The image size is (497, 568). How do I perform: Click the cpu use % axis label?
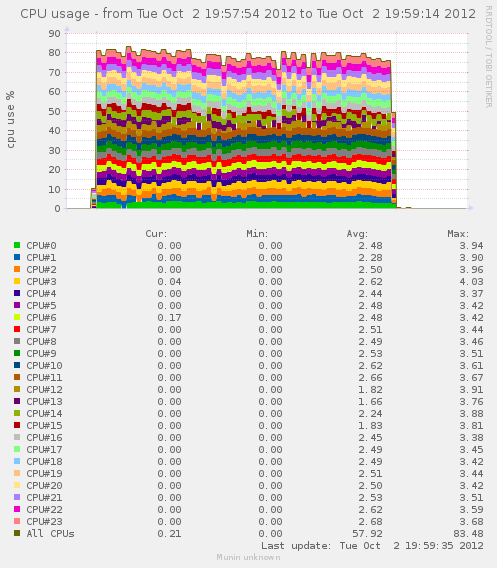point(10,120)
